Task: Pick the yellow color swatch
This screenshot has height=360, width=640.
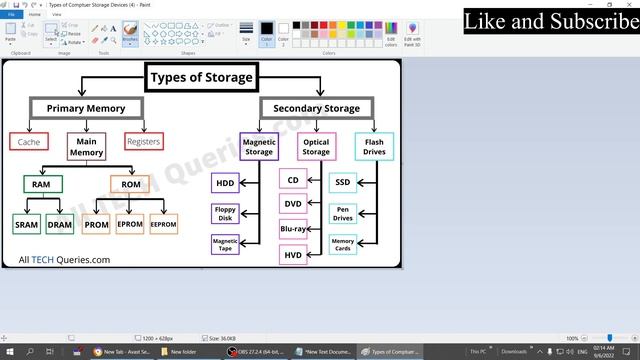Action: pos(342,25)
